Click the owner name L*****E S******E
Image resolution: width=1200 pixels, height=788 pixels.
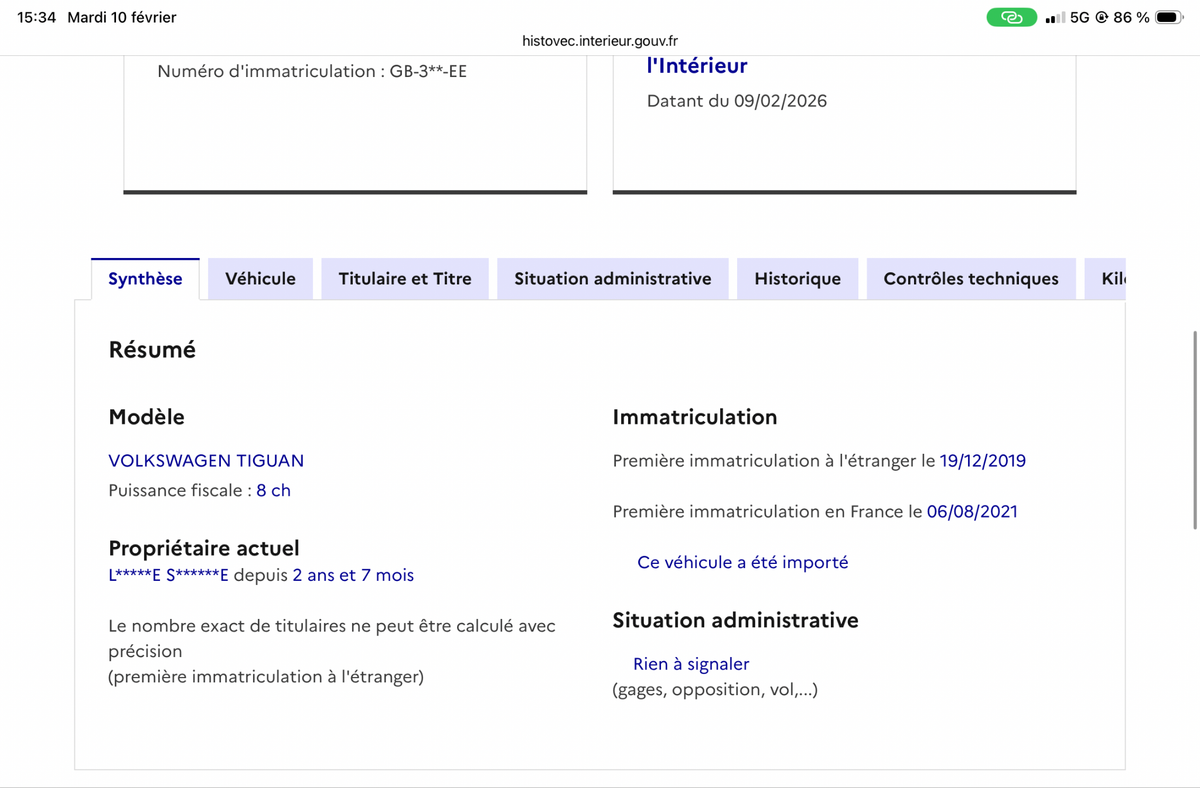(x=168, y=575)
